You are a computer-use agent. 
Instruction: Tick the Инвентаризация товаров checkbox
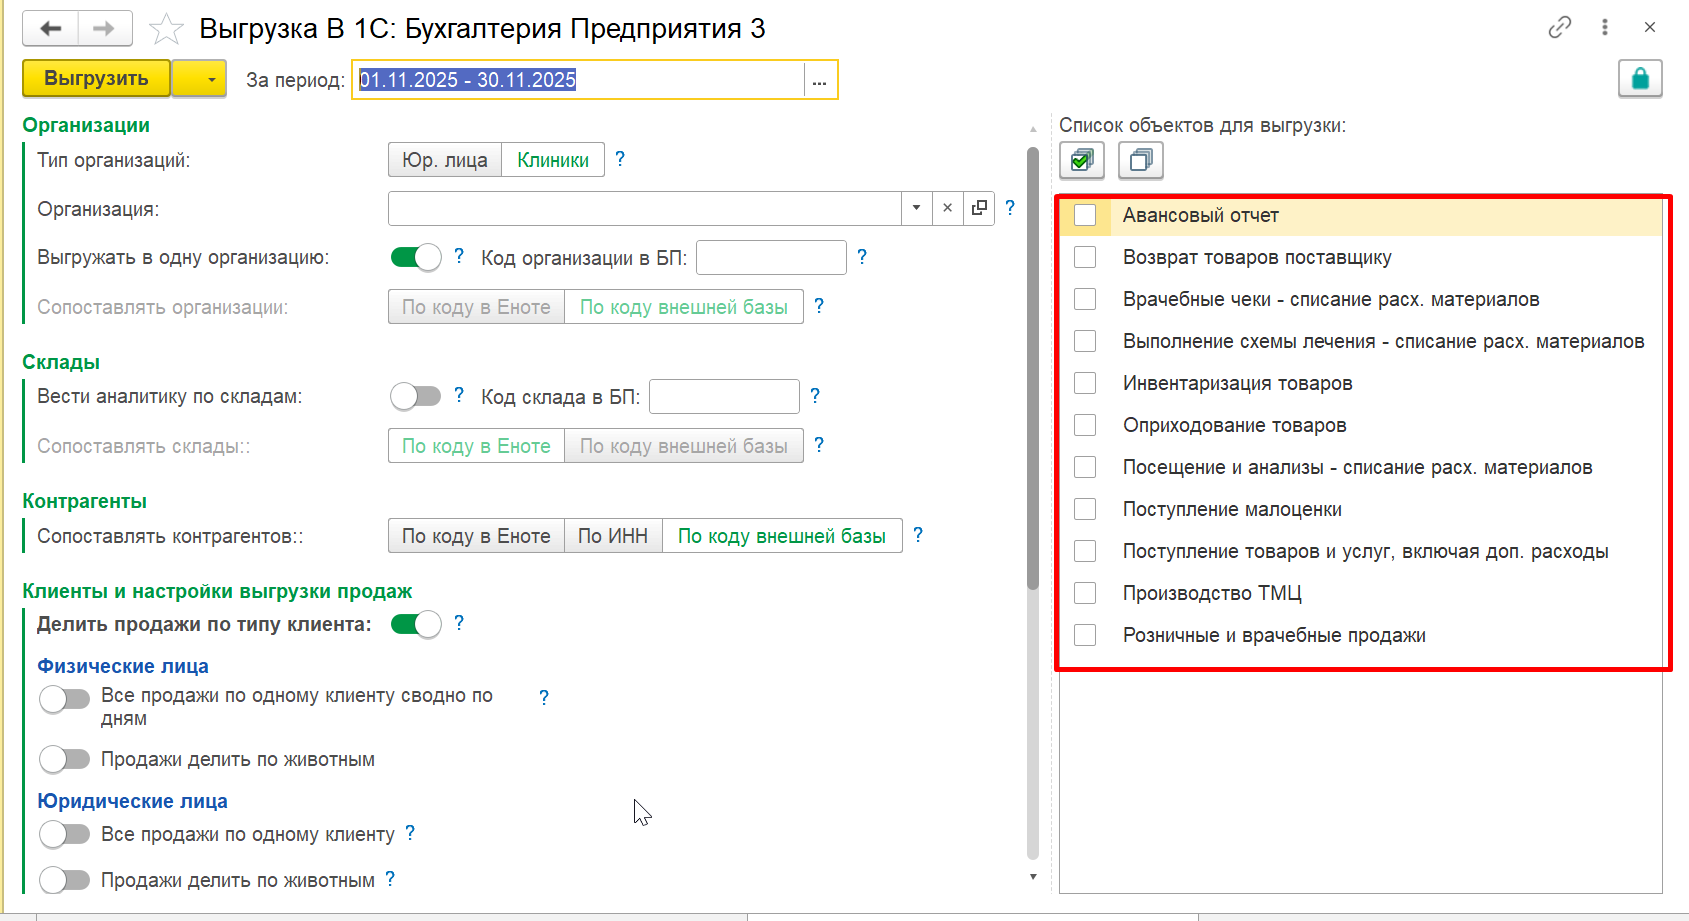(1085, 383)
